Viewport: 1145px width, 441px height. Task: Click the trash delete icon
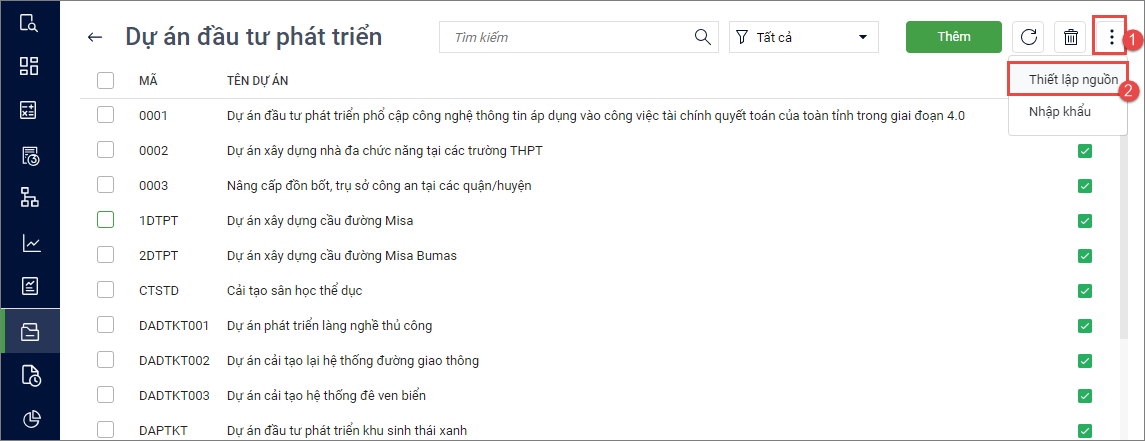(1070, 38)
